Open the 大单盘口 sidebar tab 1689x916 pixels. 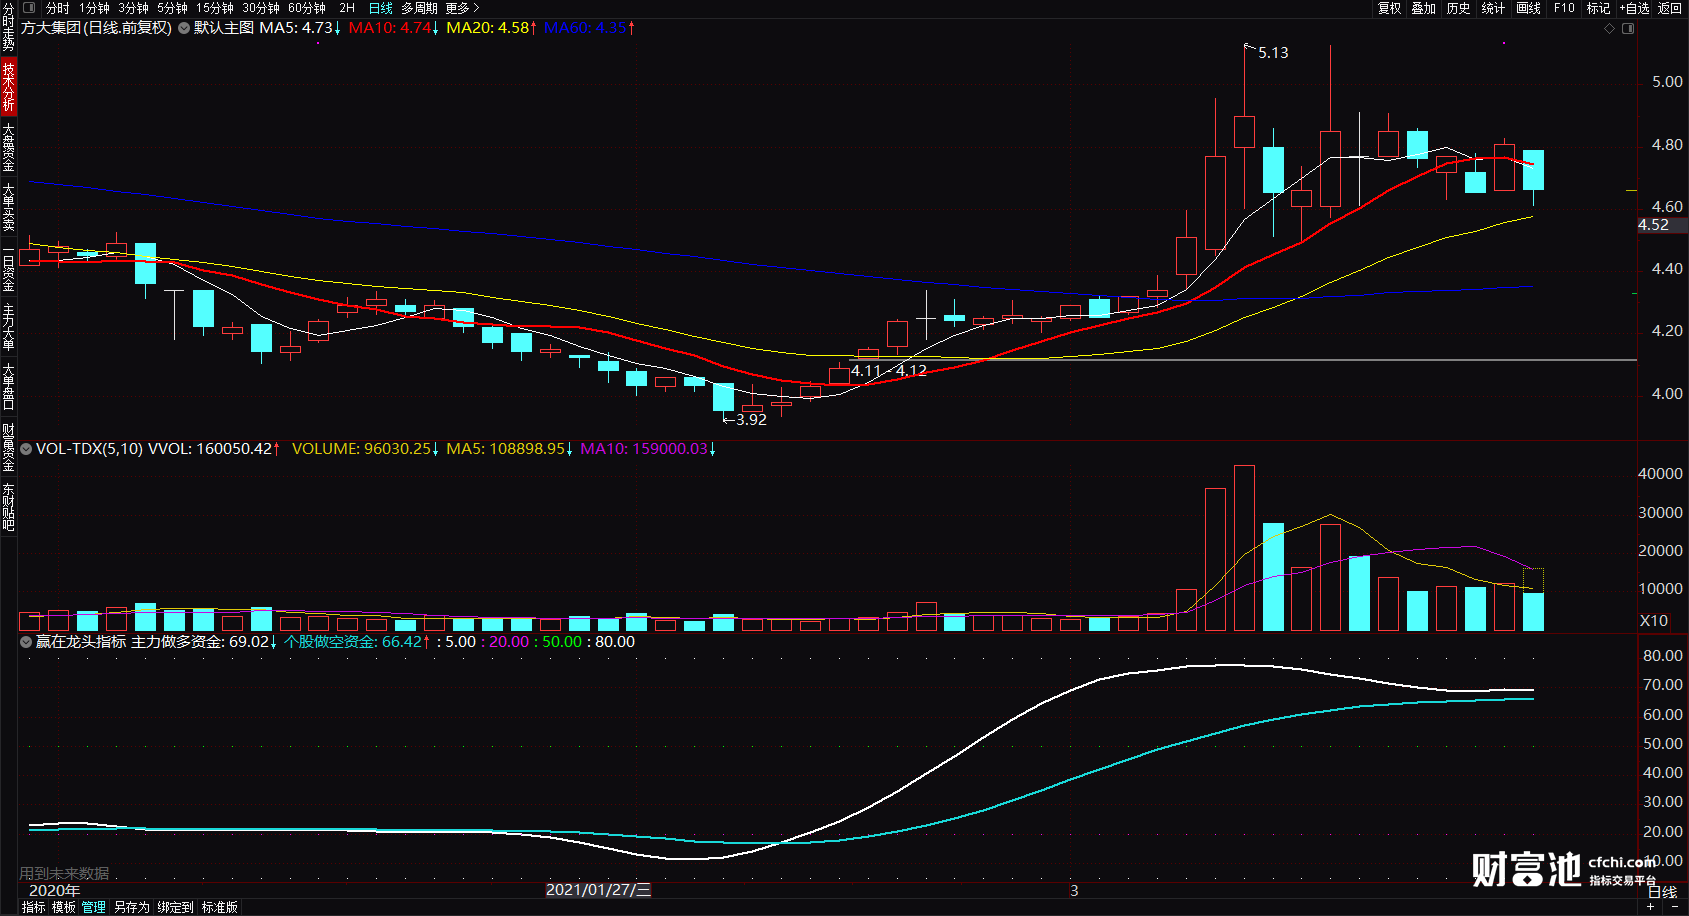click(x=8, y=387)
